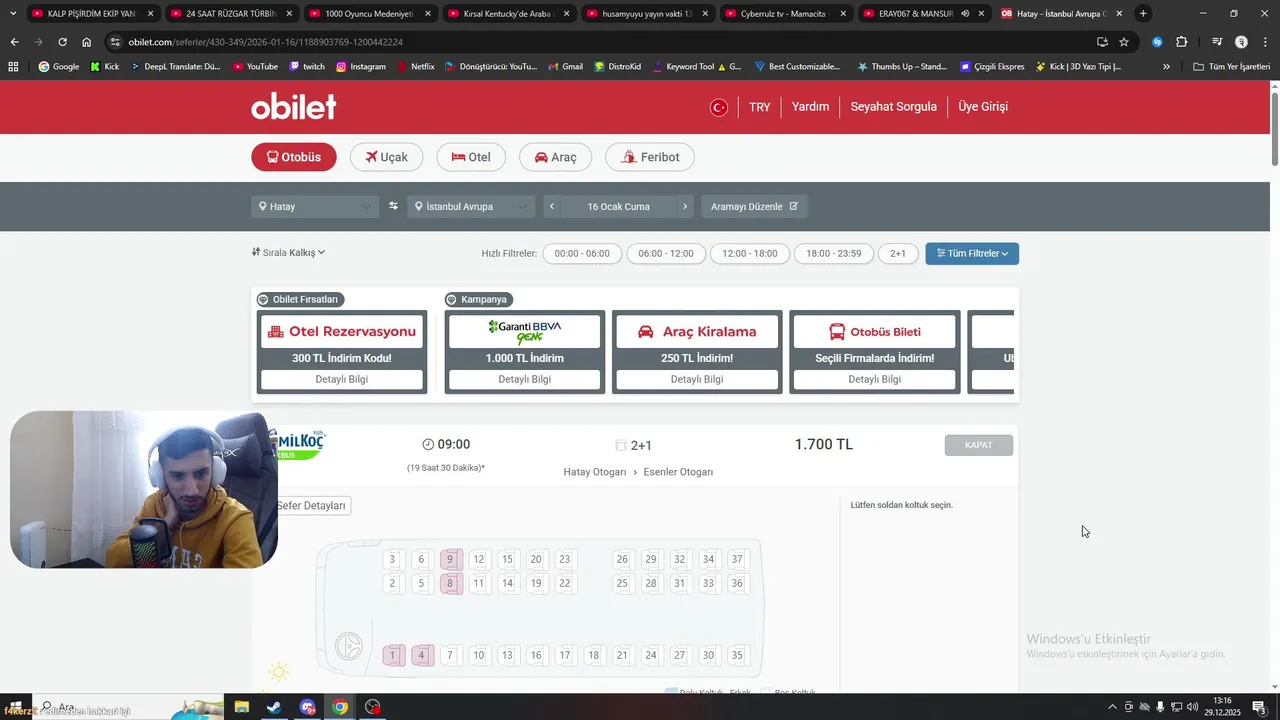
Task: Select seat 12 on the bus
Action: [x=479, y=560]
